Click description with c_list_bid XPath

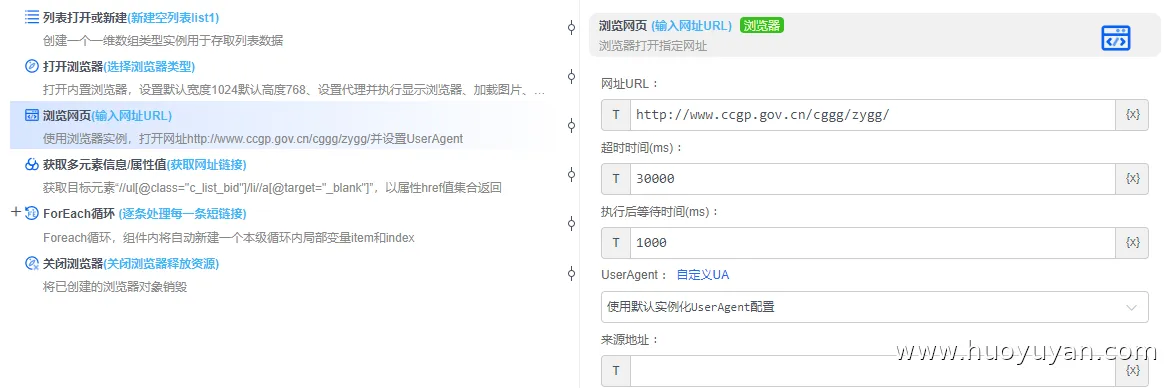[273, 188]
